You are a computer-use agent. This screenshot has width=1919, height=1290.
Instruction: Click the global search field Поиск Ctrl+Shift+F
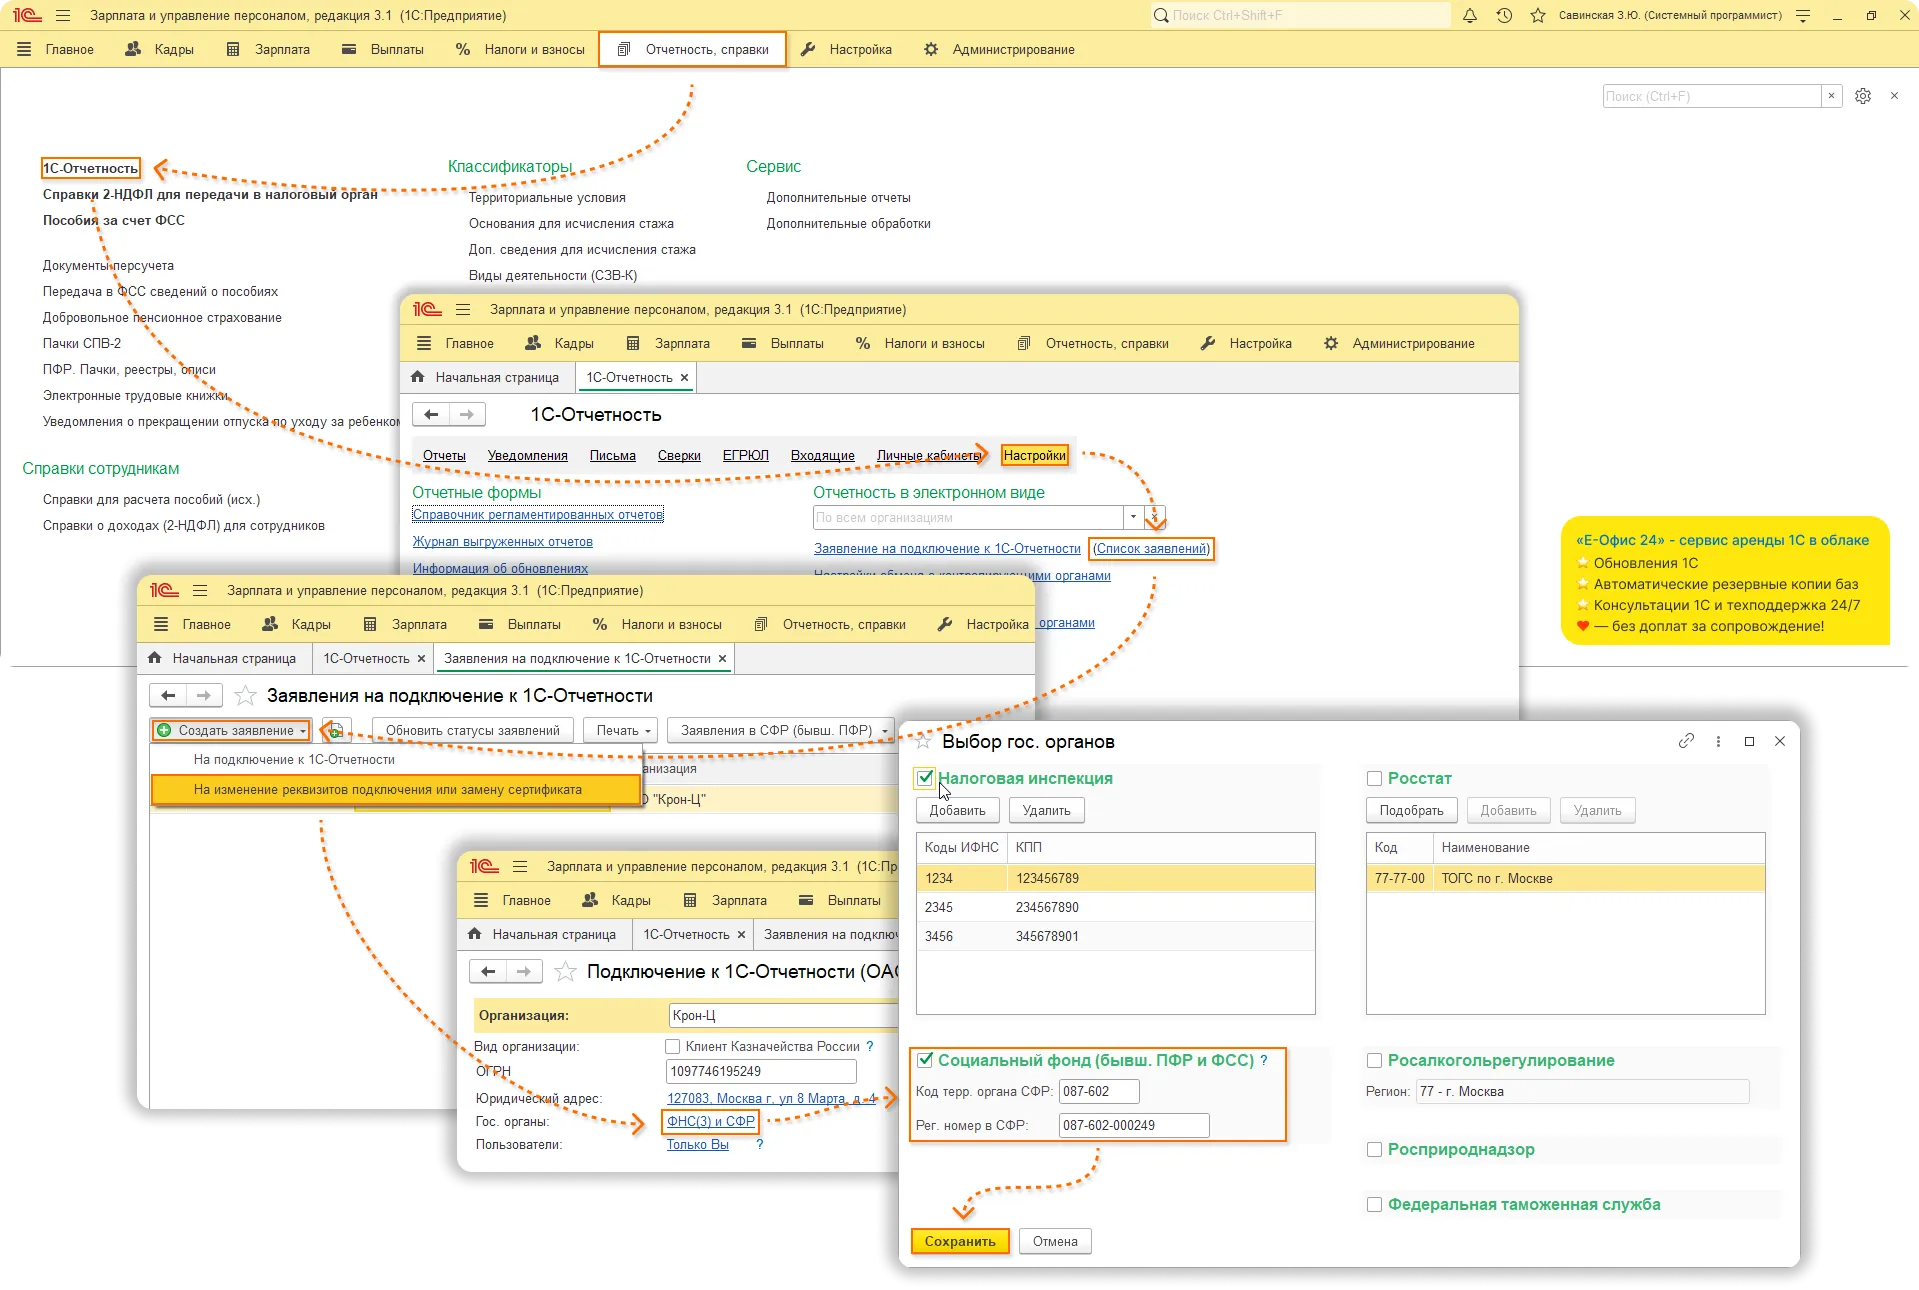click(1300, 15)
